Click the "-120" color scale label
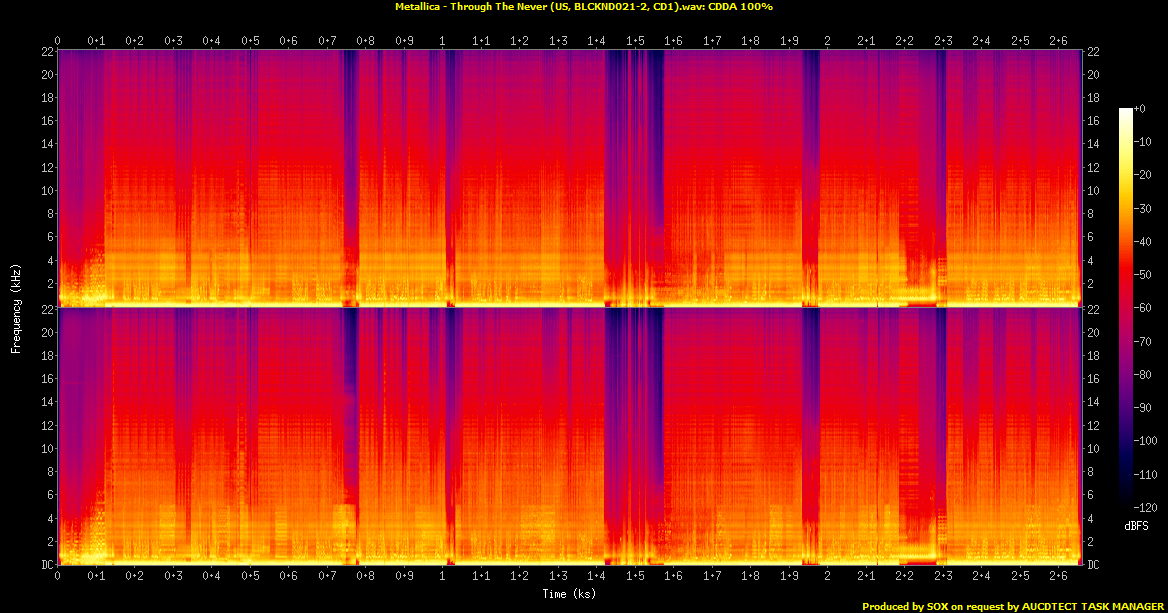Viewport: 1168px width, 613px height. point(1146,507)
